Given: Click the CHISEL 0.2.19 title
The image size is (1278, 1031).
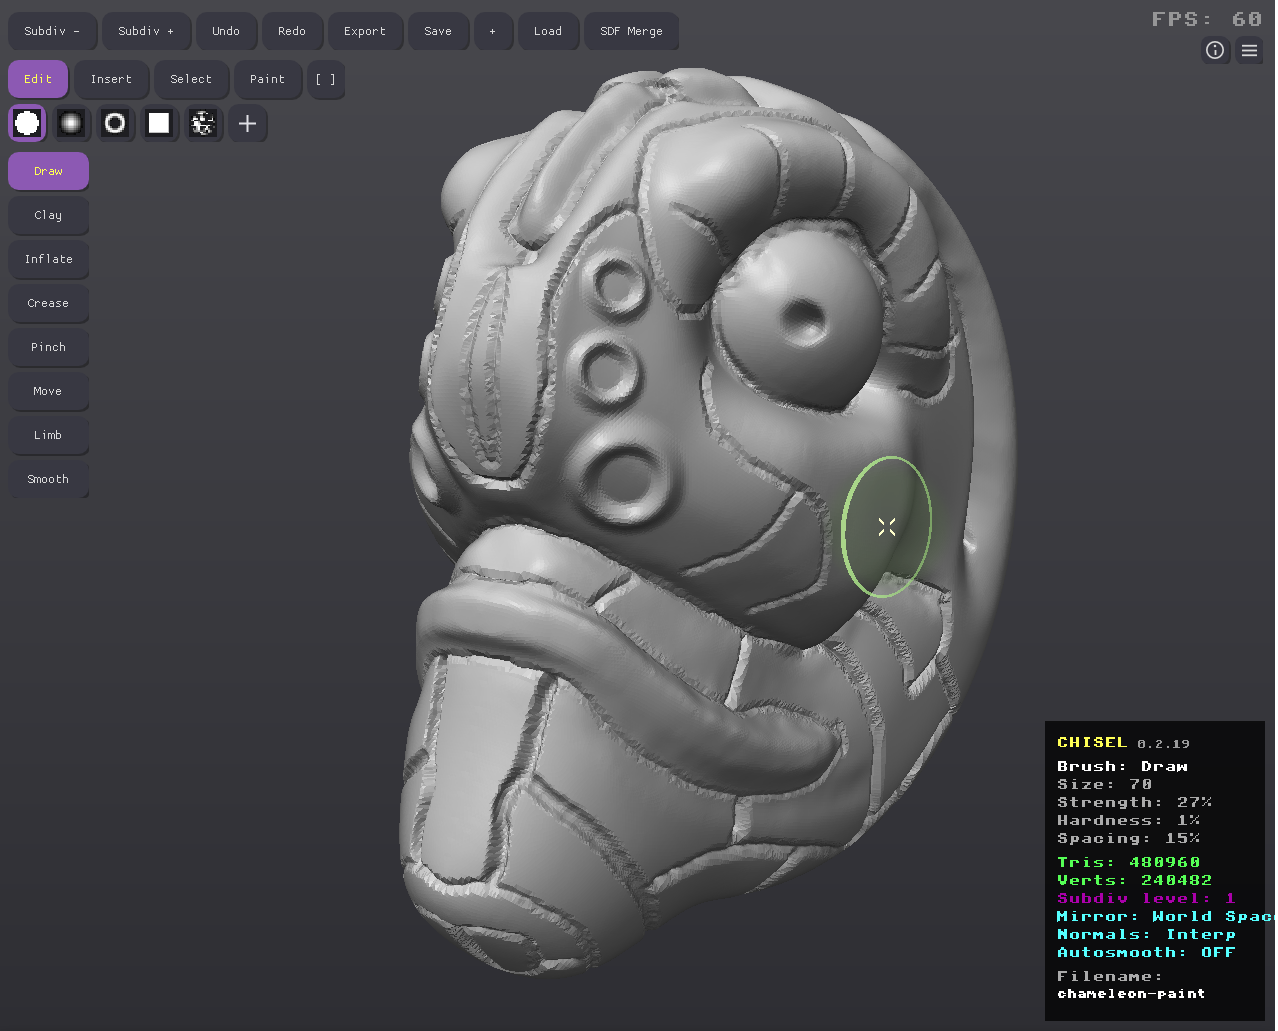Looking at the screenshot, I should pos(1123,743).
